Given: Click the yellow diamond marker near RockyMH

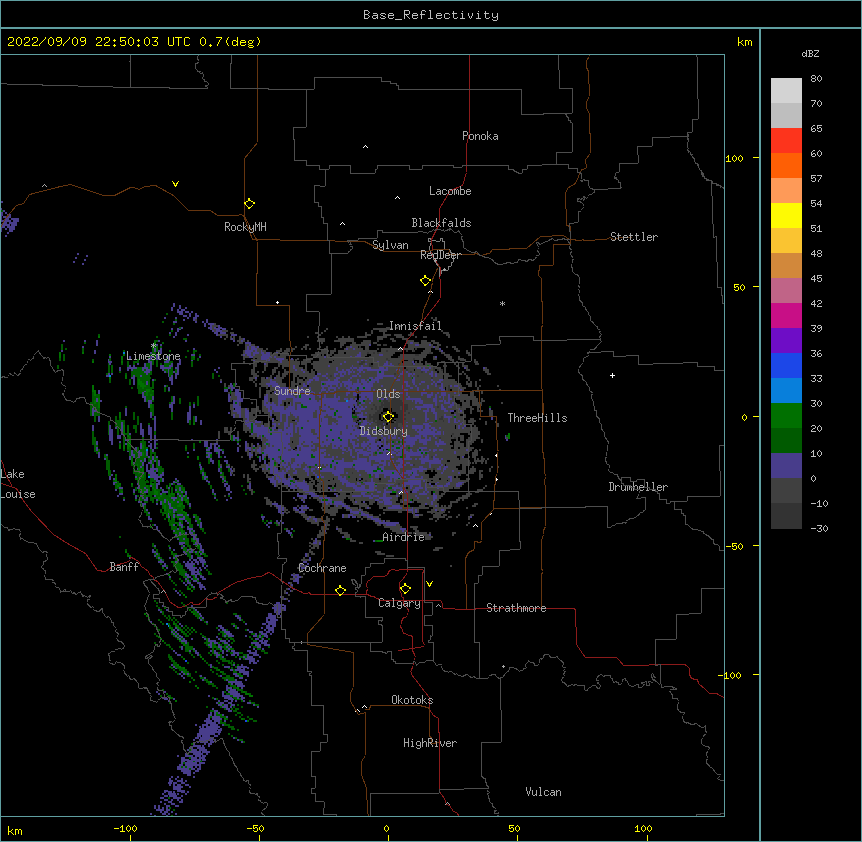Looking at the screenshot, I should tap(249, 204).
